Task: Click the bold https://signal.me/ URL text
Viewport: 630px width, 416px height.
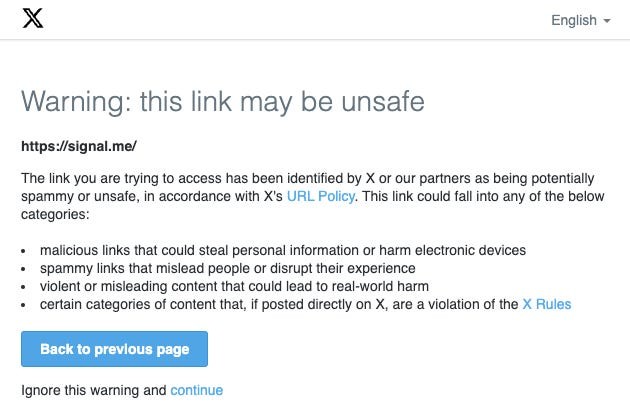Action: [x=78, y=146]
